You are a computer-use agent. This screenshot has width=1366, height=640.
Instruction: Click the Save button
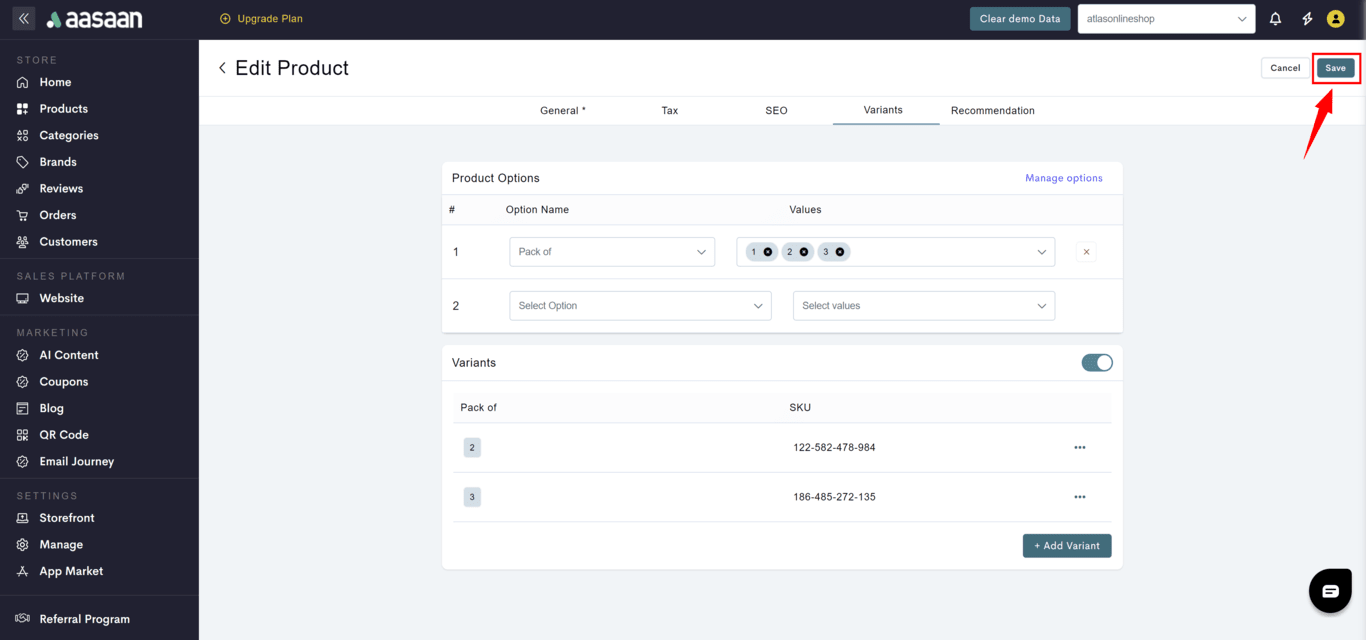point(1335,68)
